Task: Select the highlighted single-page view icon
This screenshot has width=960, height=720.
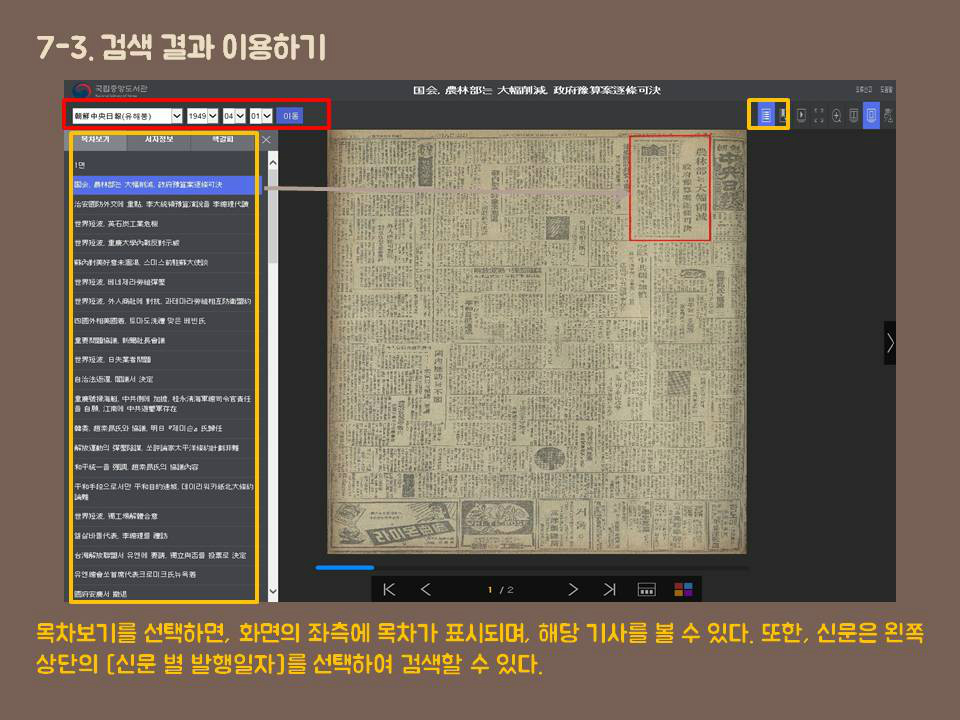Action: 871,115
